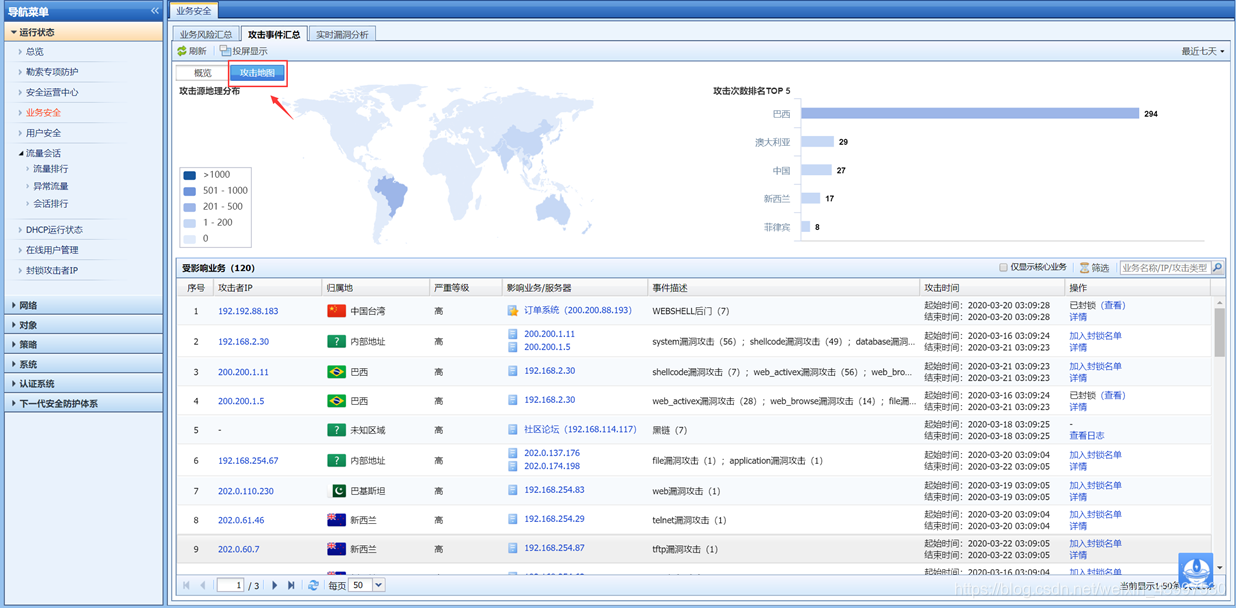Viewport: 1236px width, 608px height.
Task: Click the pagination refresh icon
Action: (314, 585)
